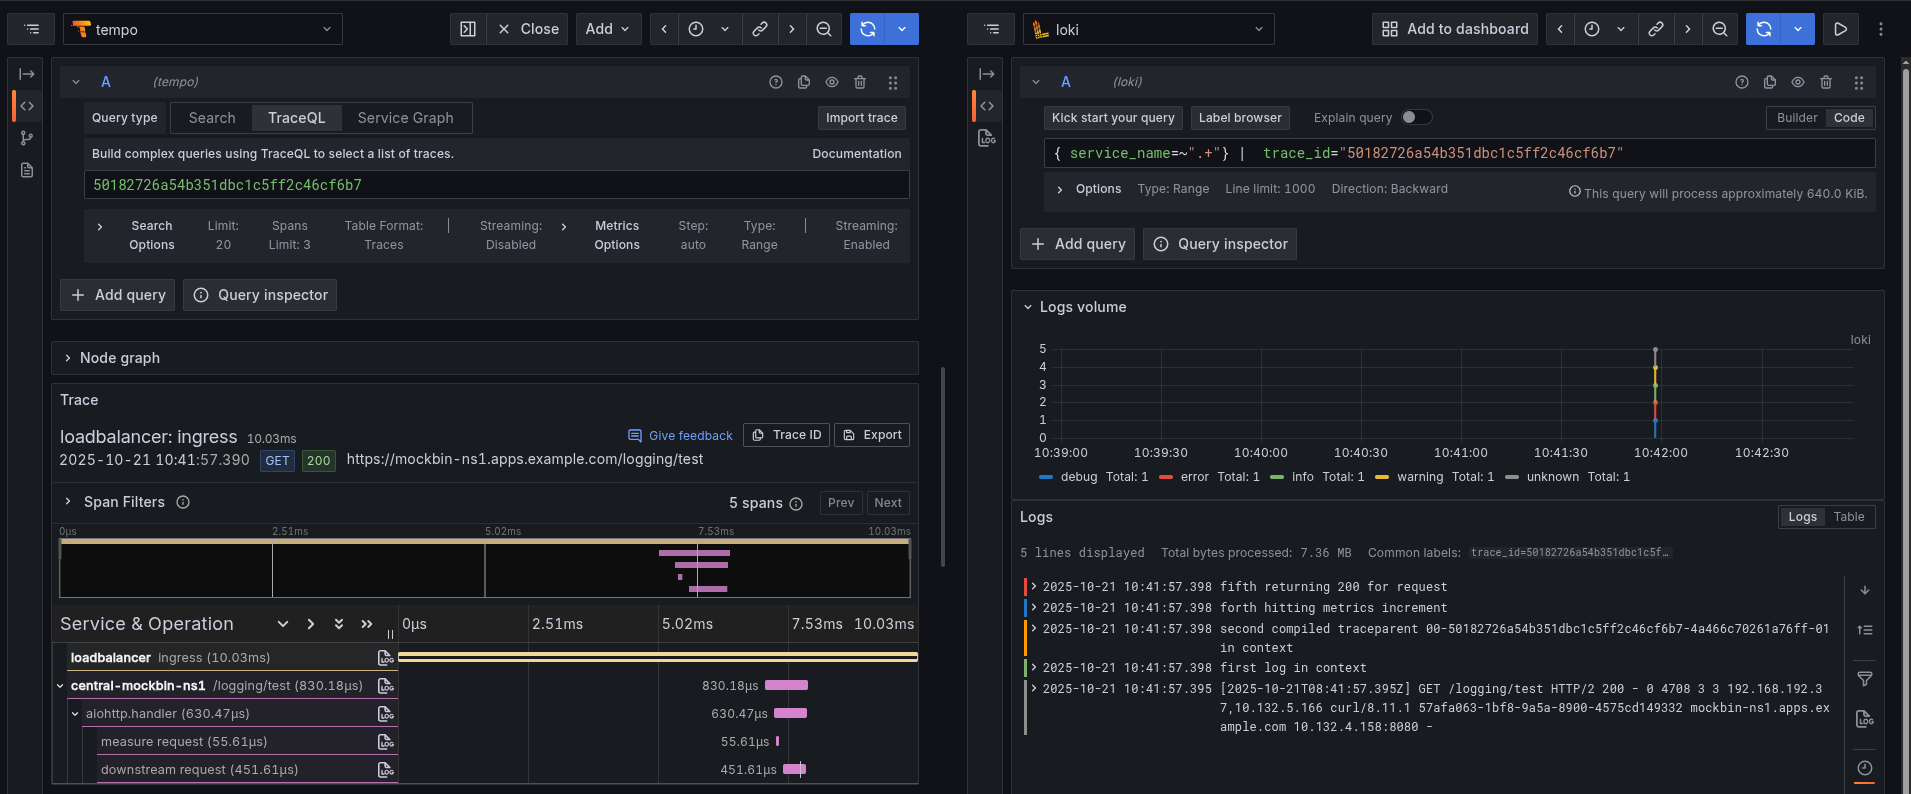Select the Service Graph query type tab
1911x794 pixels.
[x=405, y=117]
